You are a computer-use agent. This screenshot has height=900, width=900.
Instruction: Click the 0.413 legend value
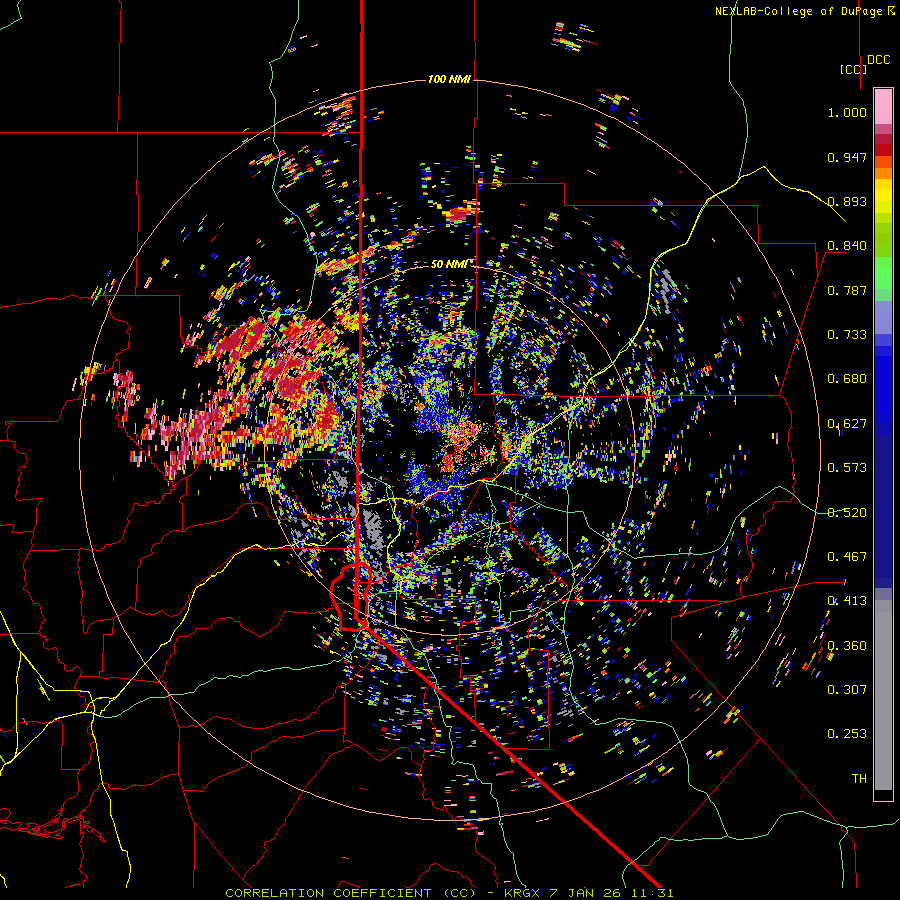pyautogui.click(x=847, y=601)
